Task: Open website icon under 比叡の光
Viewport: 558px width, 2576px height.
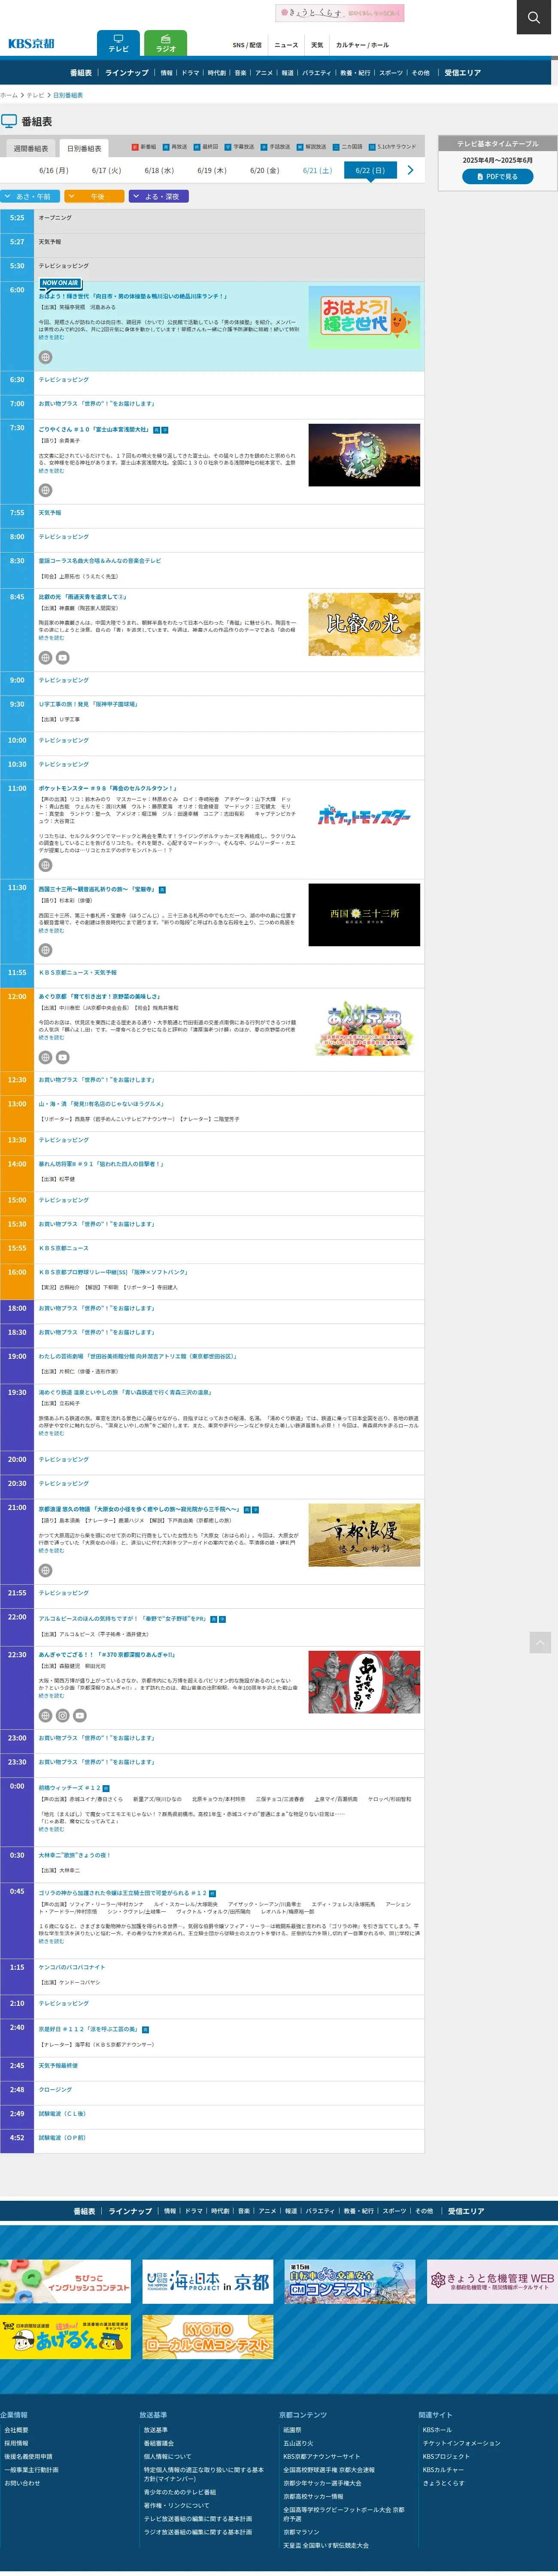Action: 45,658
